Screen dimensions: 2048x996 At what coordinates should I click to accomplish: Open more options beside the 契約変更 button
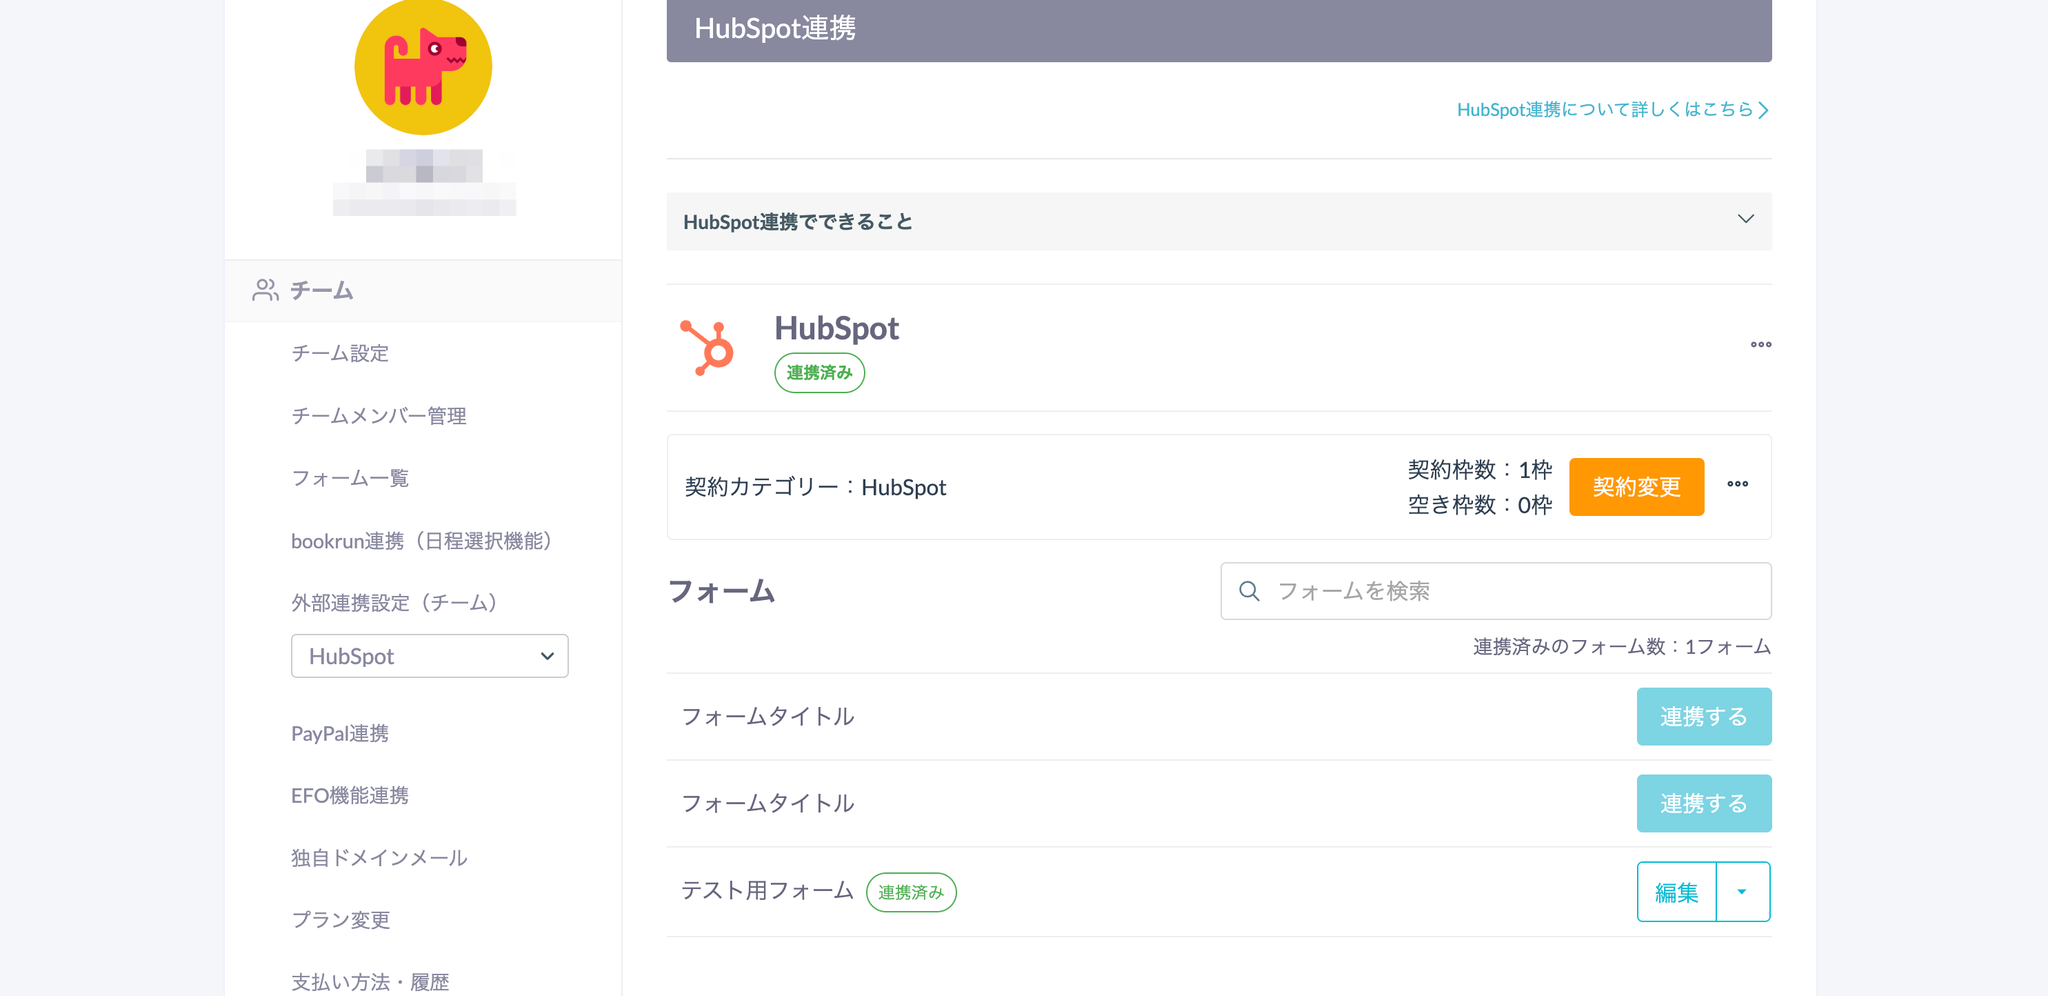1738,484
